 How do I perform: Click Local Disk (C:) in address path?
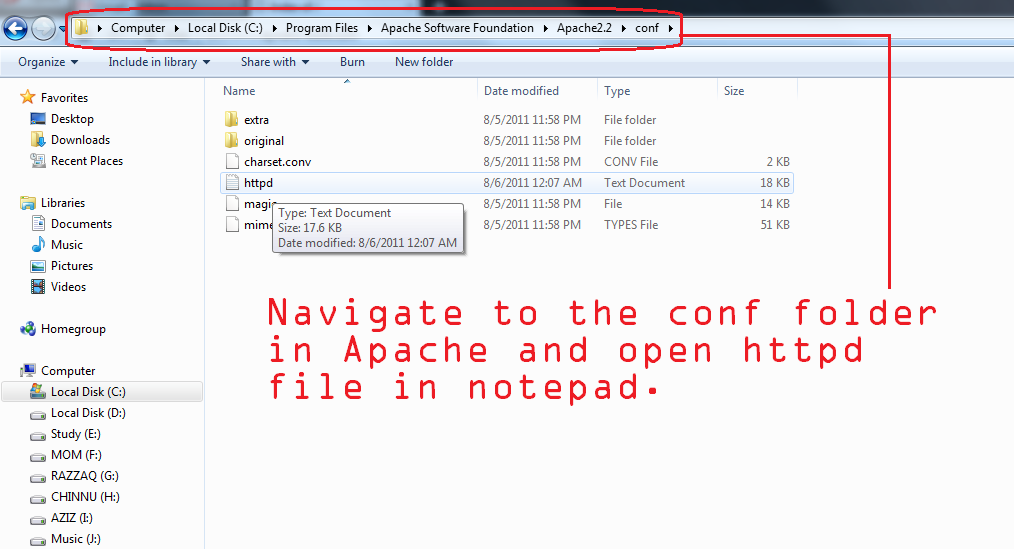(225, 28)
